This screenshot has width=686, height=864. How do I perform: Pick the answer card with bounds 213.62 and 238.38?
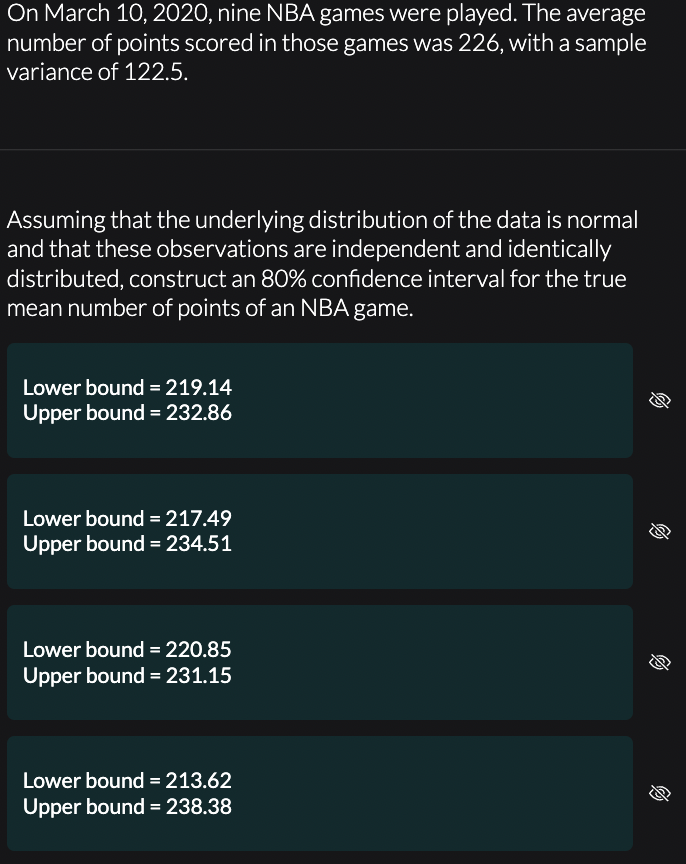click(x=320, y=793)
